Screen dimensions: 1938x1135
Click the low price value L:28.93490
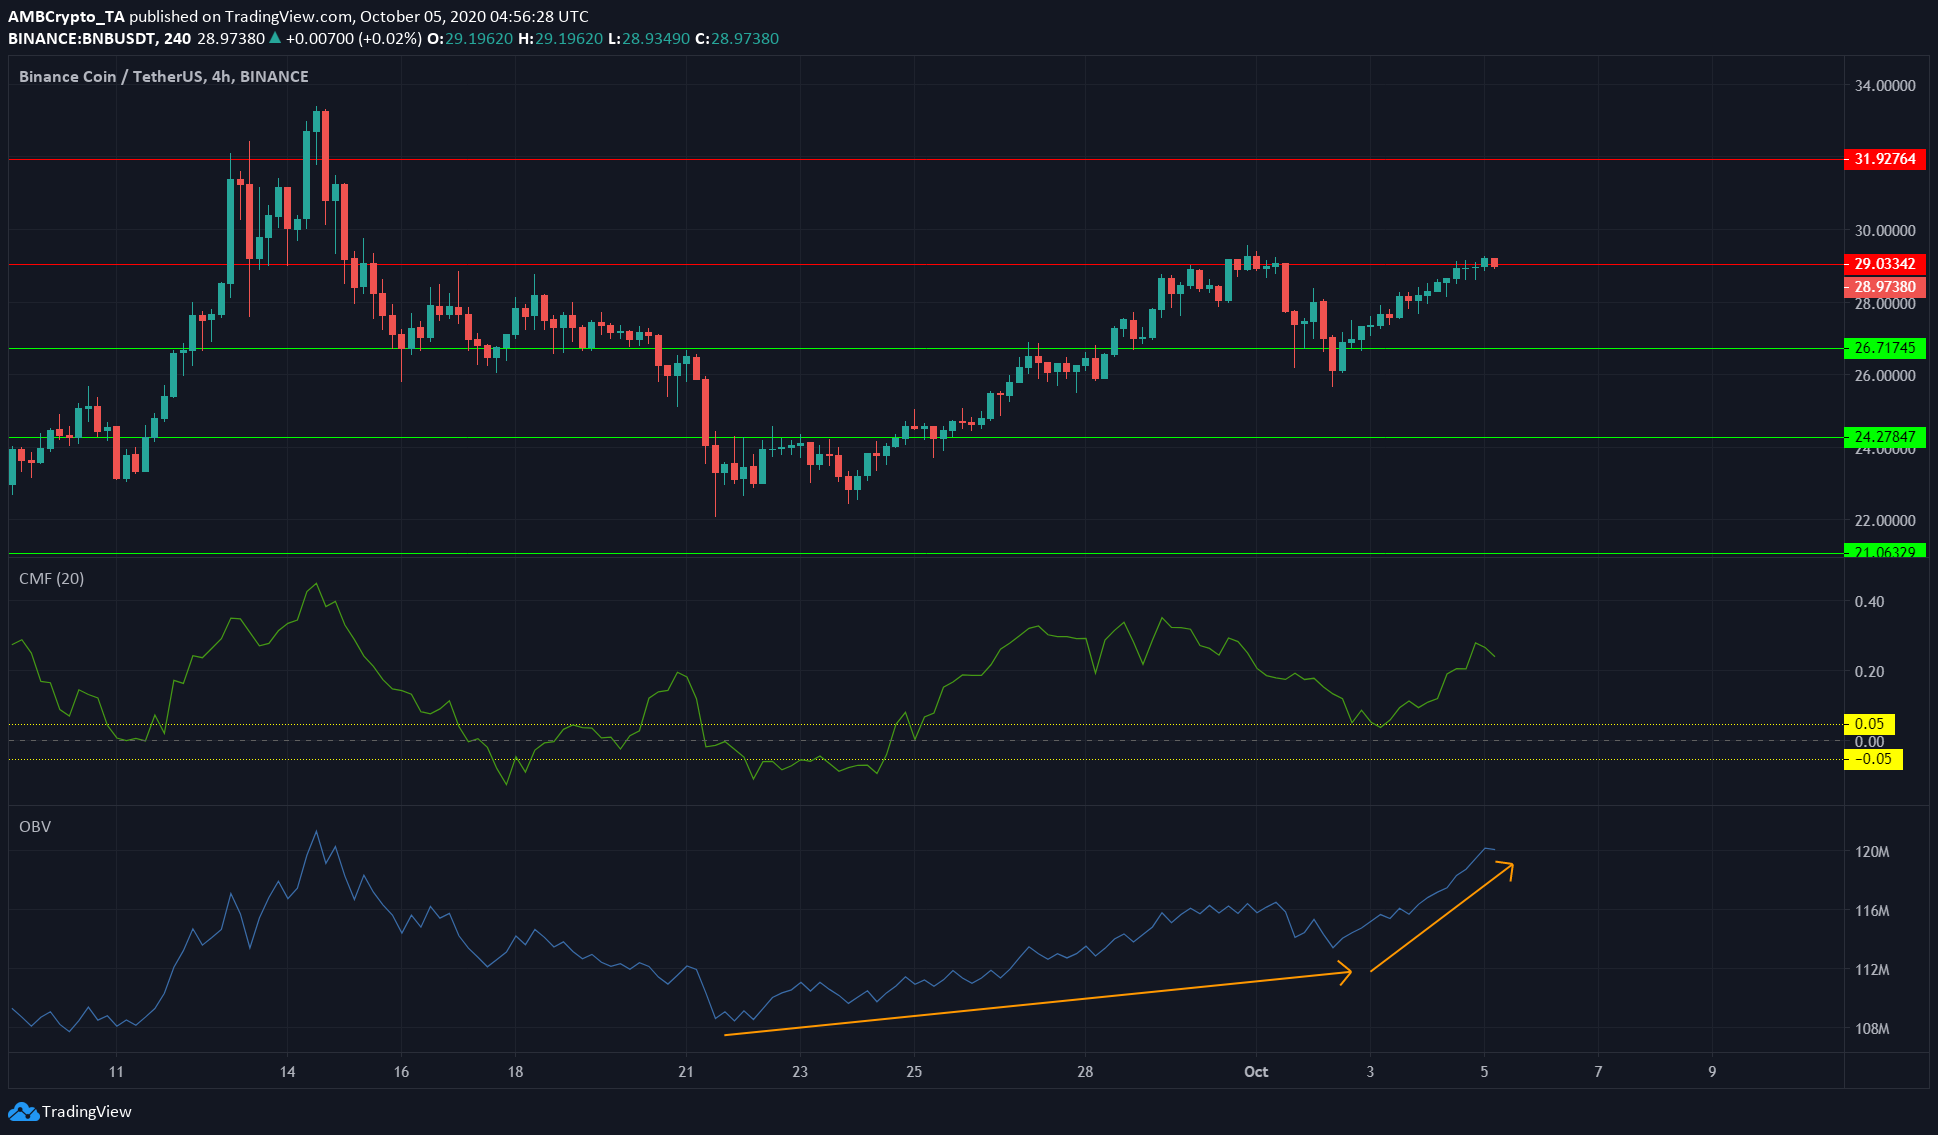click(649, 38)
